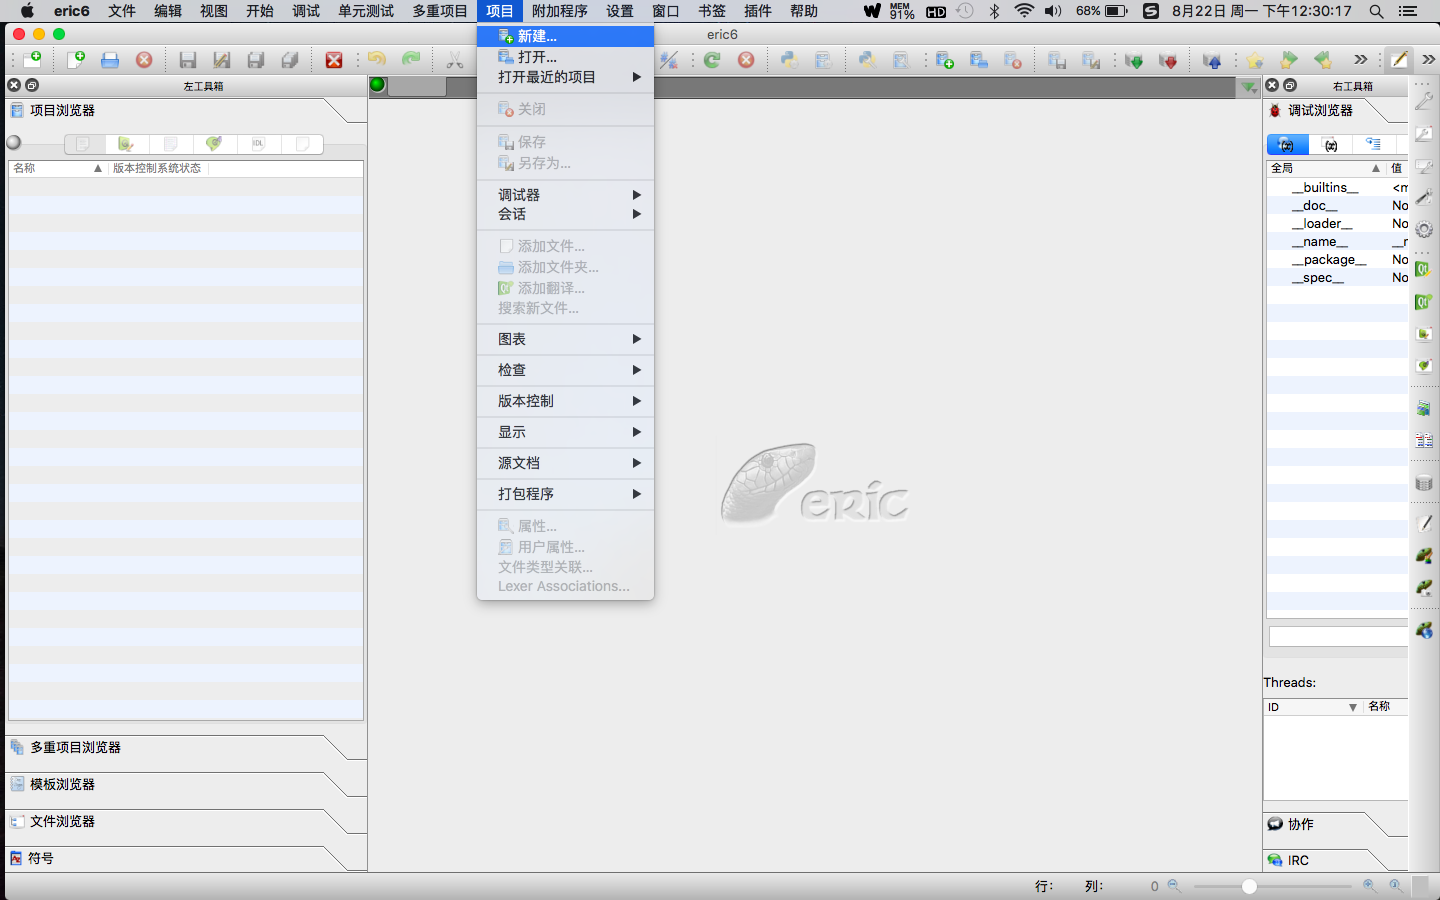
Task: Switch to forms tab in project browser
Action: click(126, 144)
